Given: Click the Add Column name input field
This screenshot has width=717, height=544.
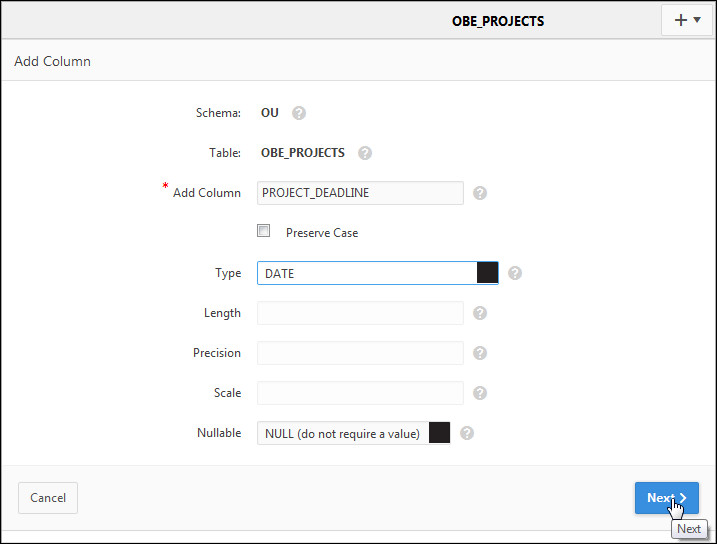Looking at the screenshot, I should tap(360, 193).
